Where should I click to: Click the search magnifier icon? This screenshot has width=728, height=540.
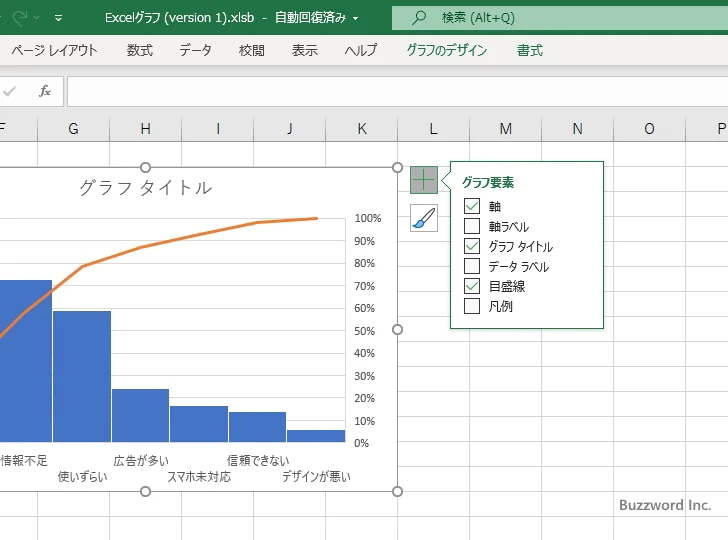418,18
